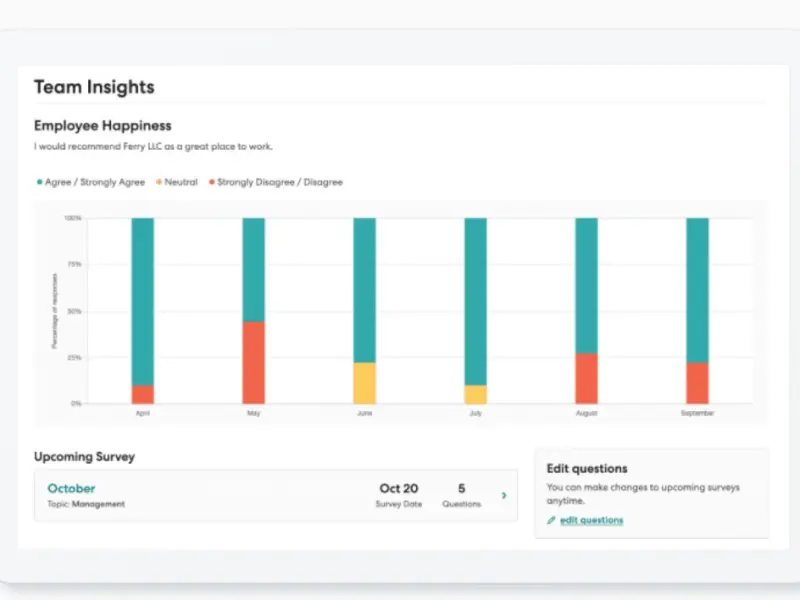Click the teal segment of September bar

697,290
